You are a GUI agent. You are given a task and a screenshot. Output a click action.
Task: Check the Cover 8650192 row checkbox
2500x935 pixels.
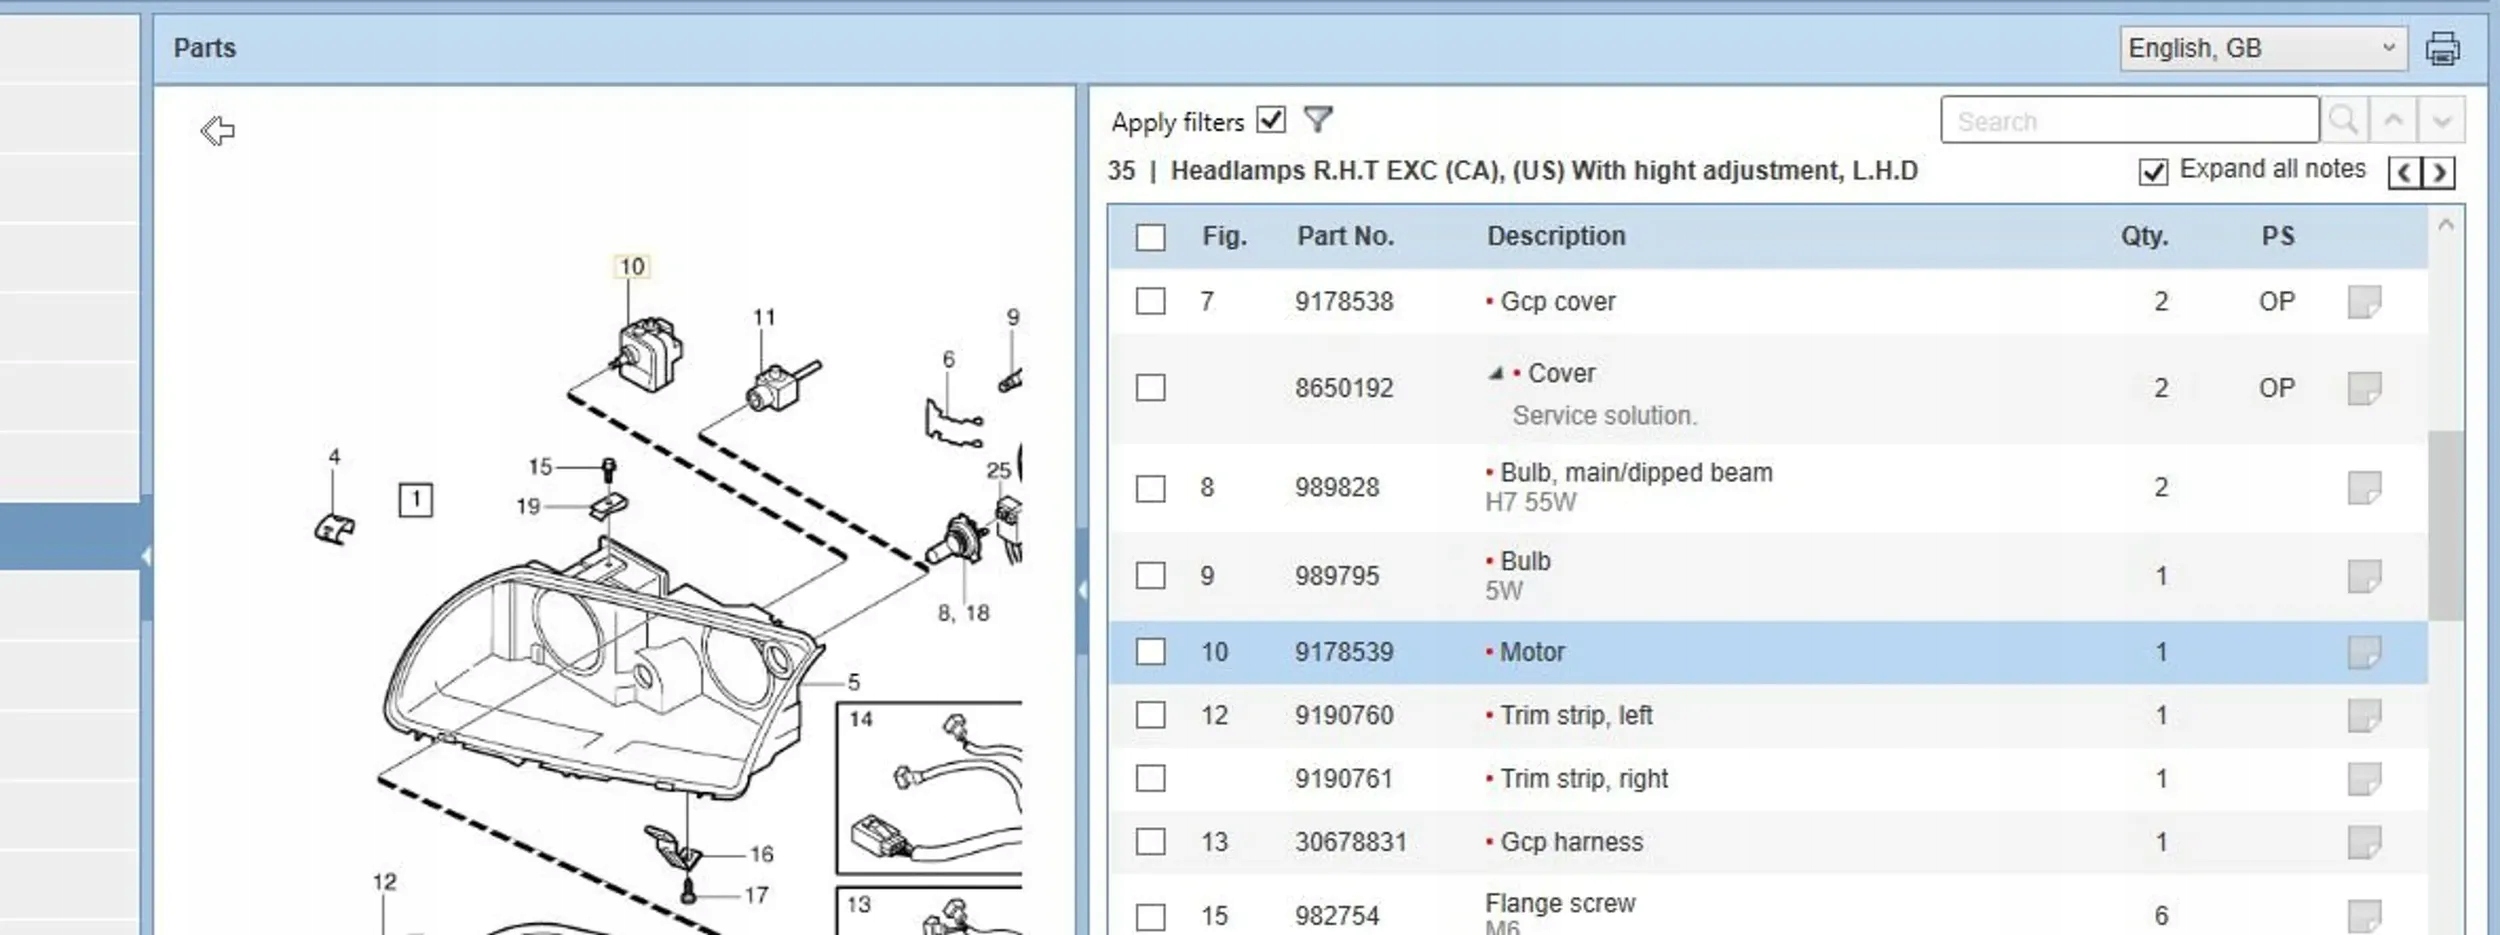(1151, 387)
